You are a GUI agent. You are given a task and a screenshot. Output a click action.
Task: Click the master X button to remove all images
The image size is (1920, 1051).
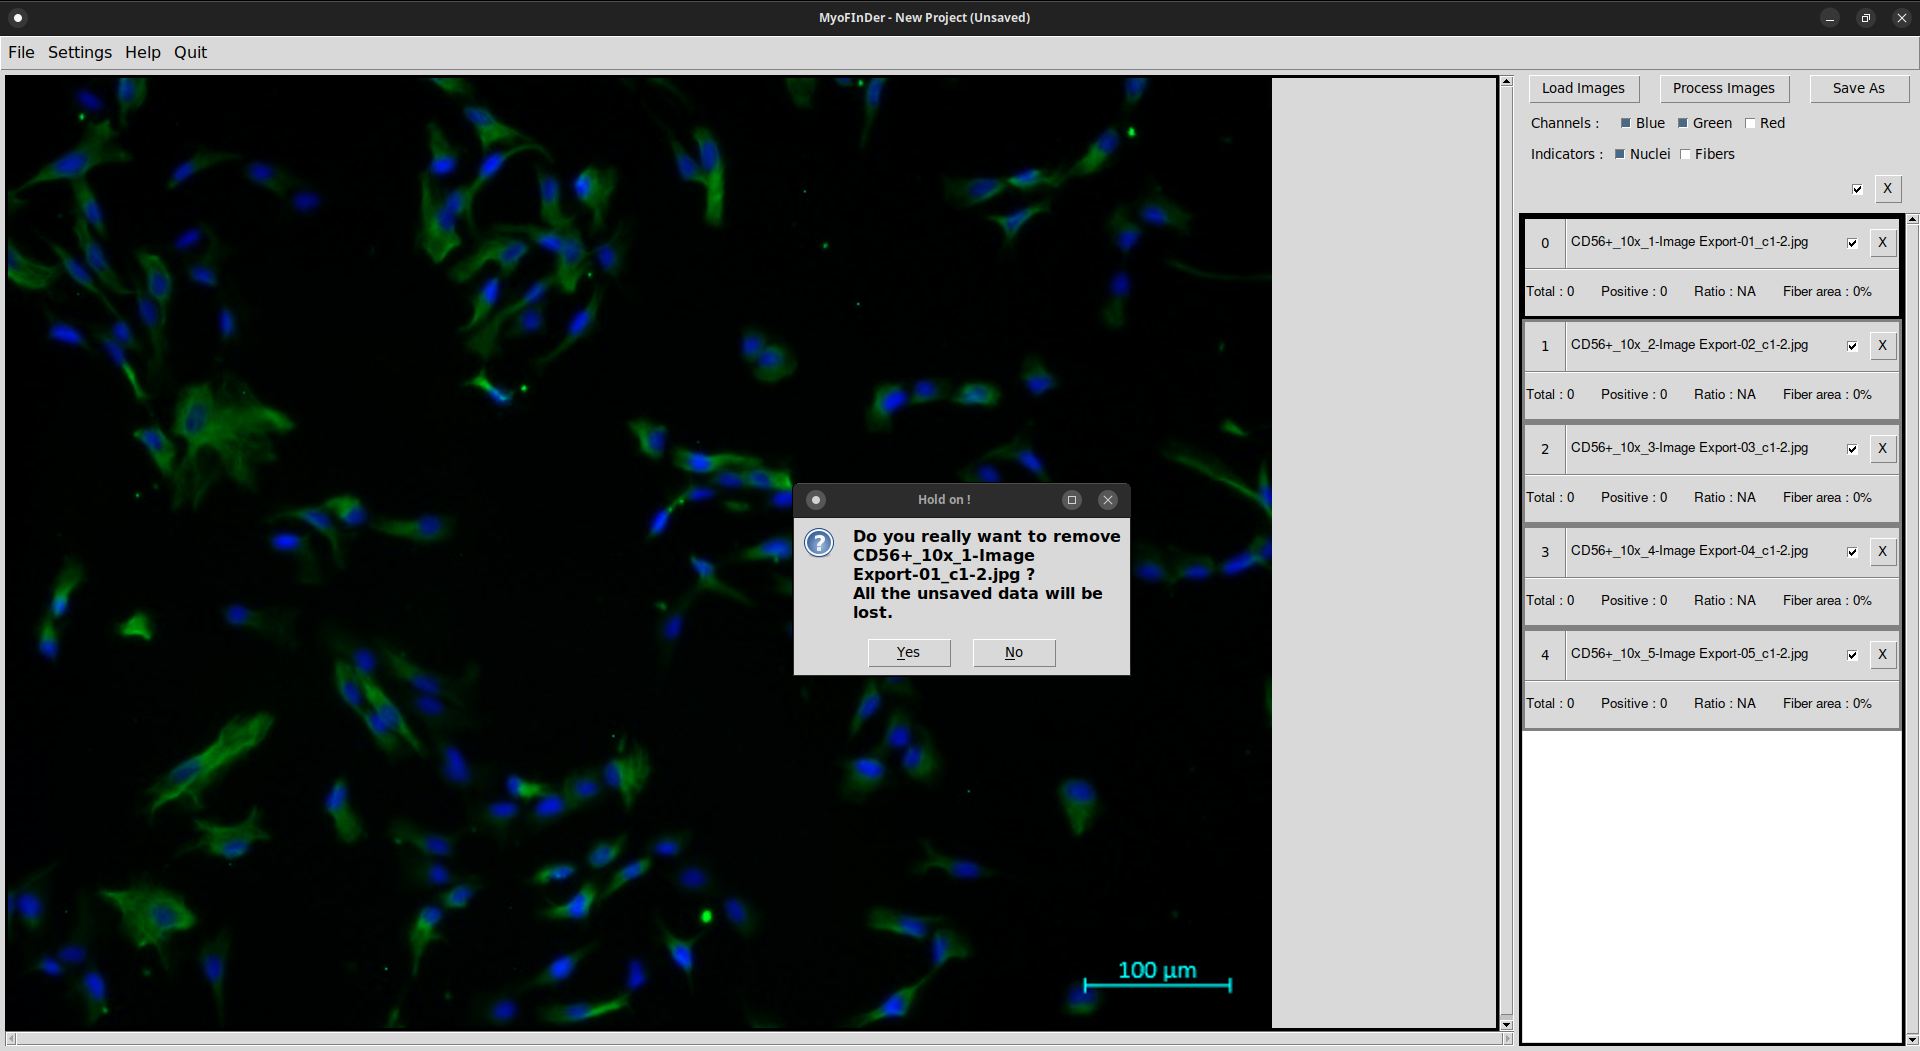[1887, 189]
